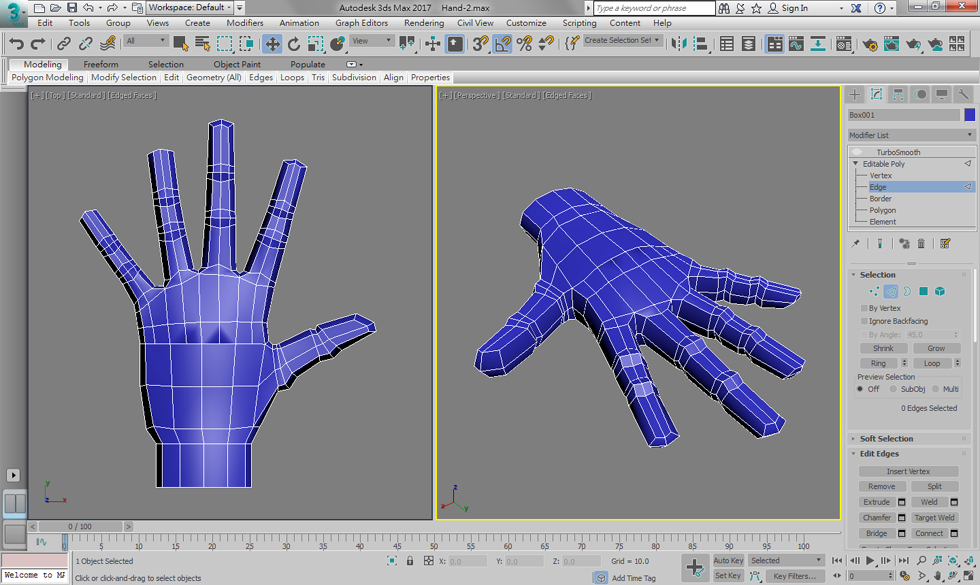Click the Insert Vertex button
This screenshot has width=980, height=585.
[908, 471]
